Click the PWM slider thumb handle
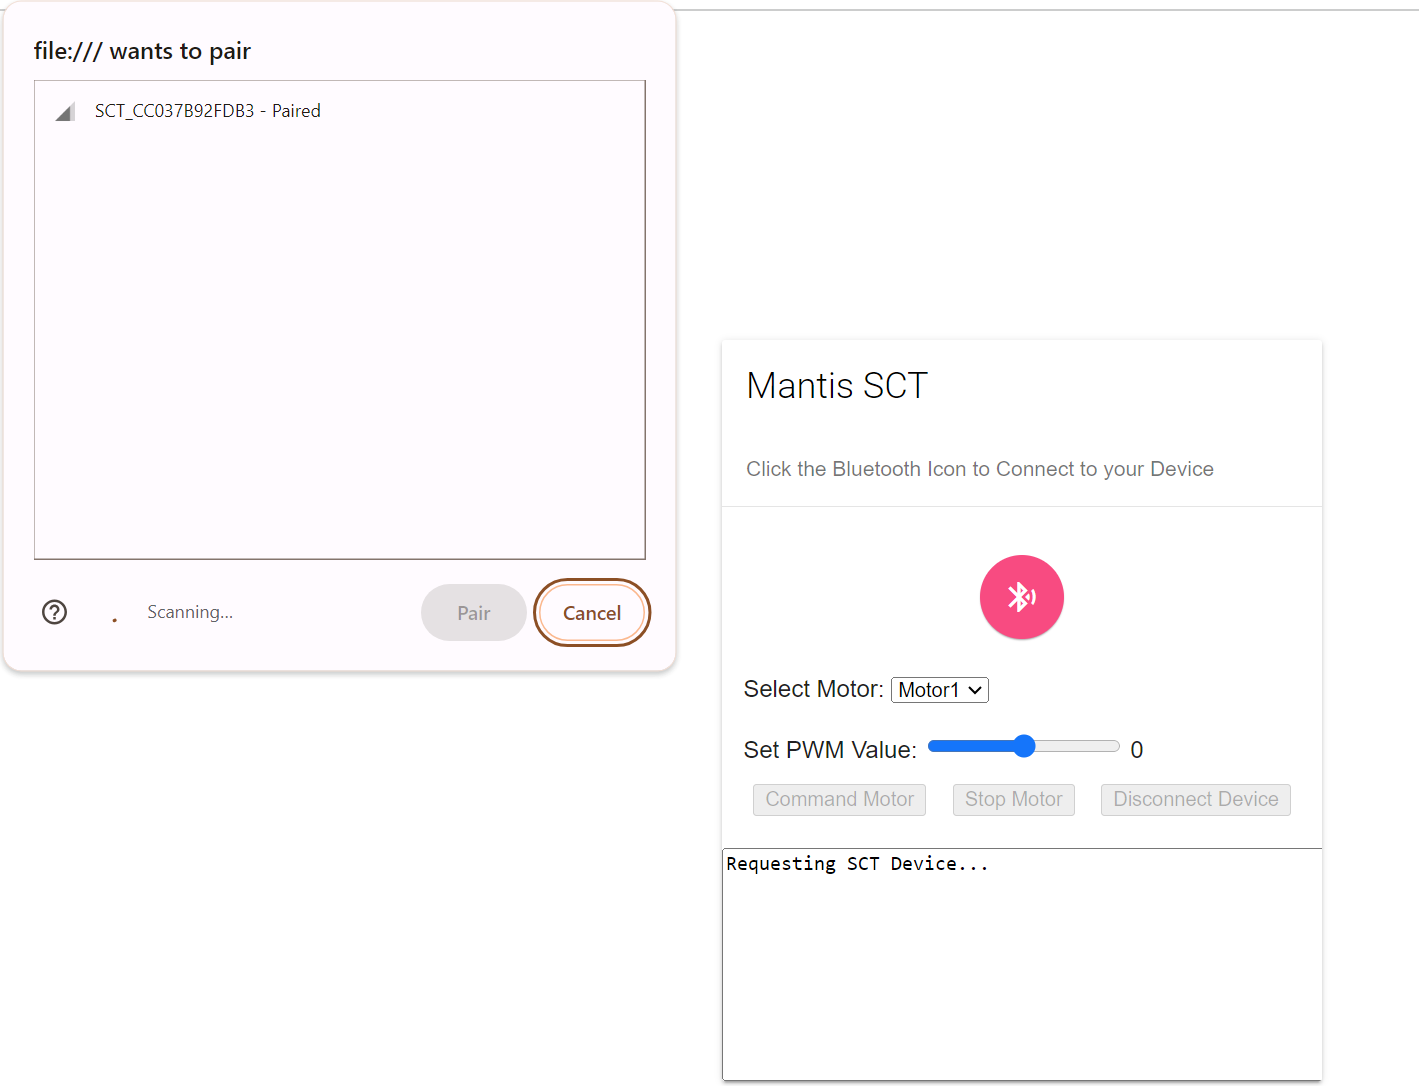The height and width of the screenshot is (1086, 1419). tap(1024, 746)
